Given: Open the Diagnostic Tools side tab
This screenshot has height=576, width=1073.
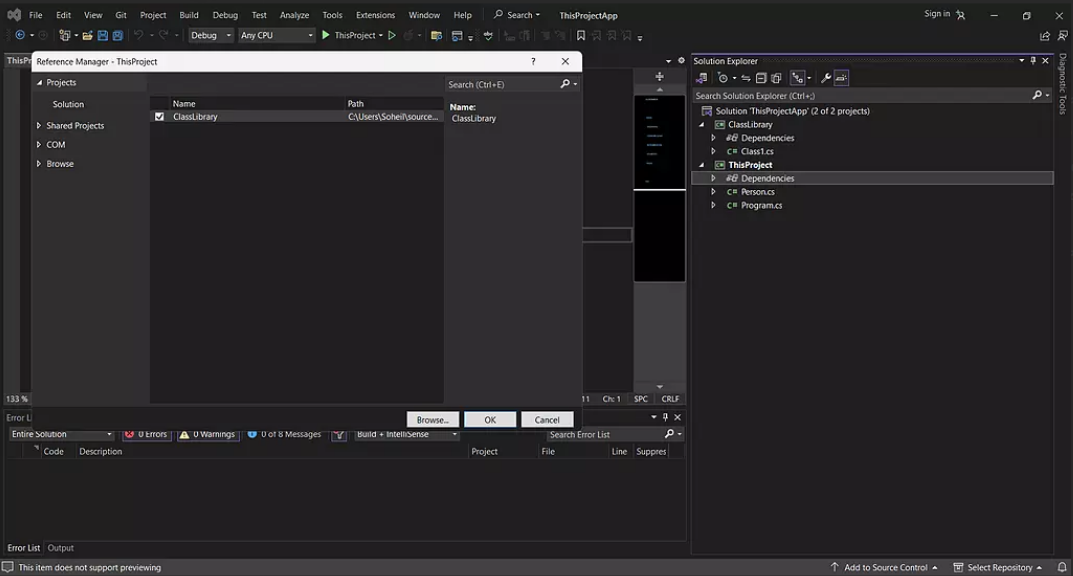Looking at the screenshot, I should click(x=1063, y=83).
